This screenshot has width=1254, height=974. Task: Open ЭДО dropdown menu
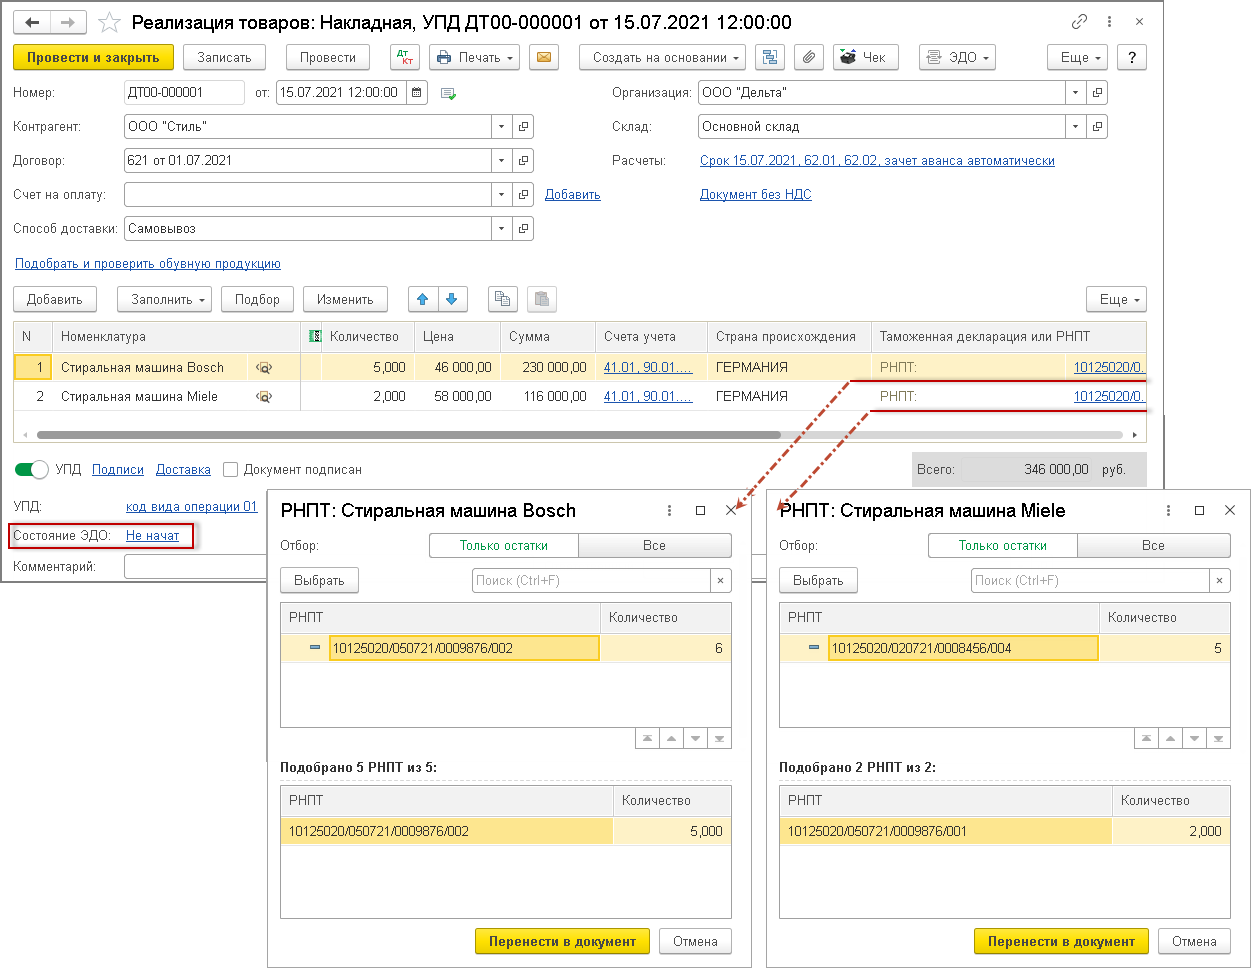tap(958, 57)
